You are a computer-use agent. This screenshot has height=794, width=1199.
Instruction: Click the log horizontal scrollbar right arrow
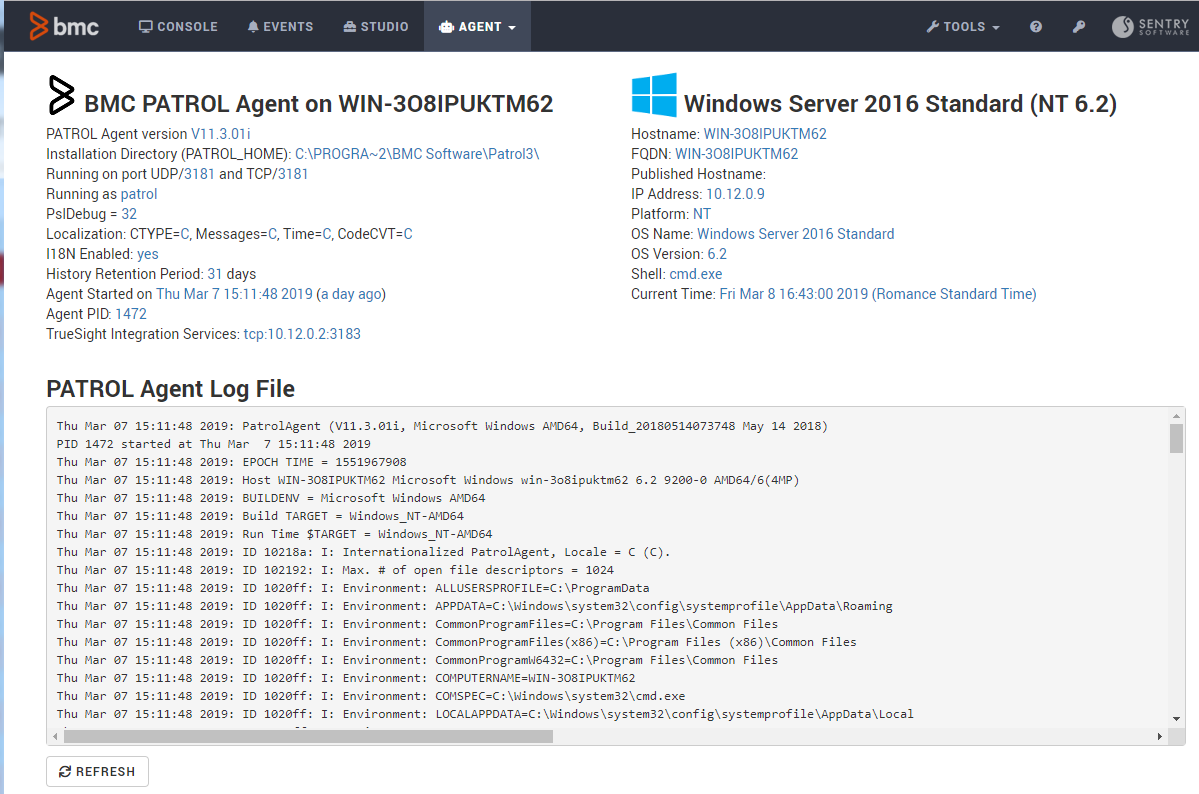(1160, 736)
